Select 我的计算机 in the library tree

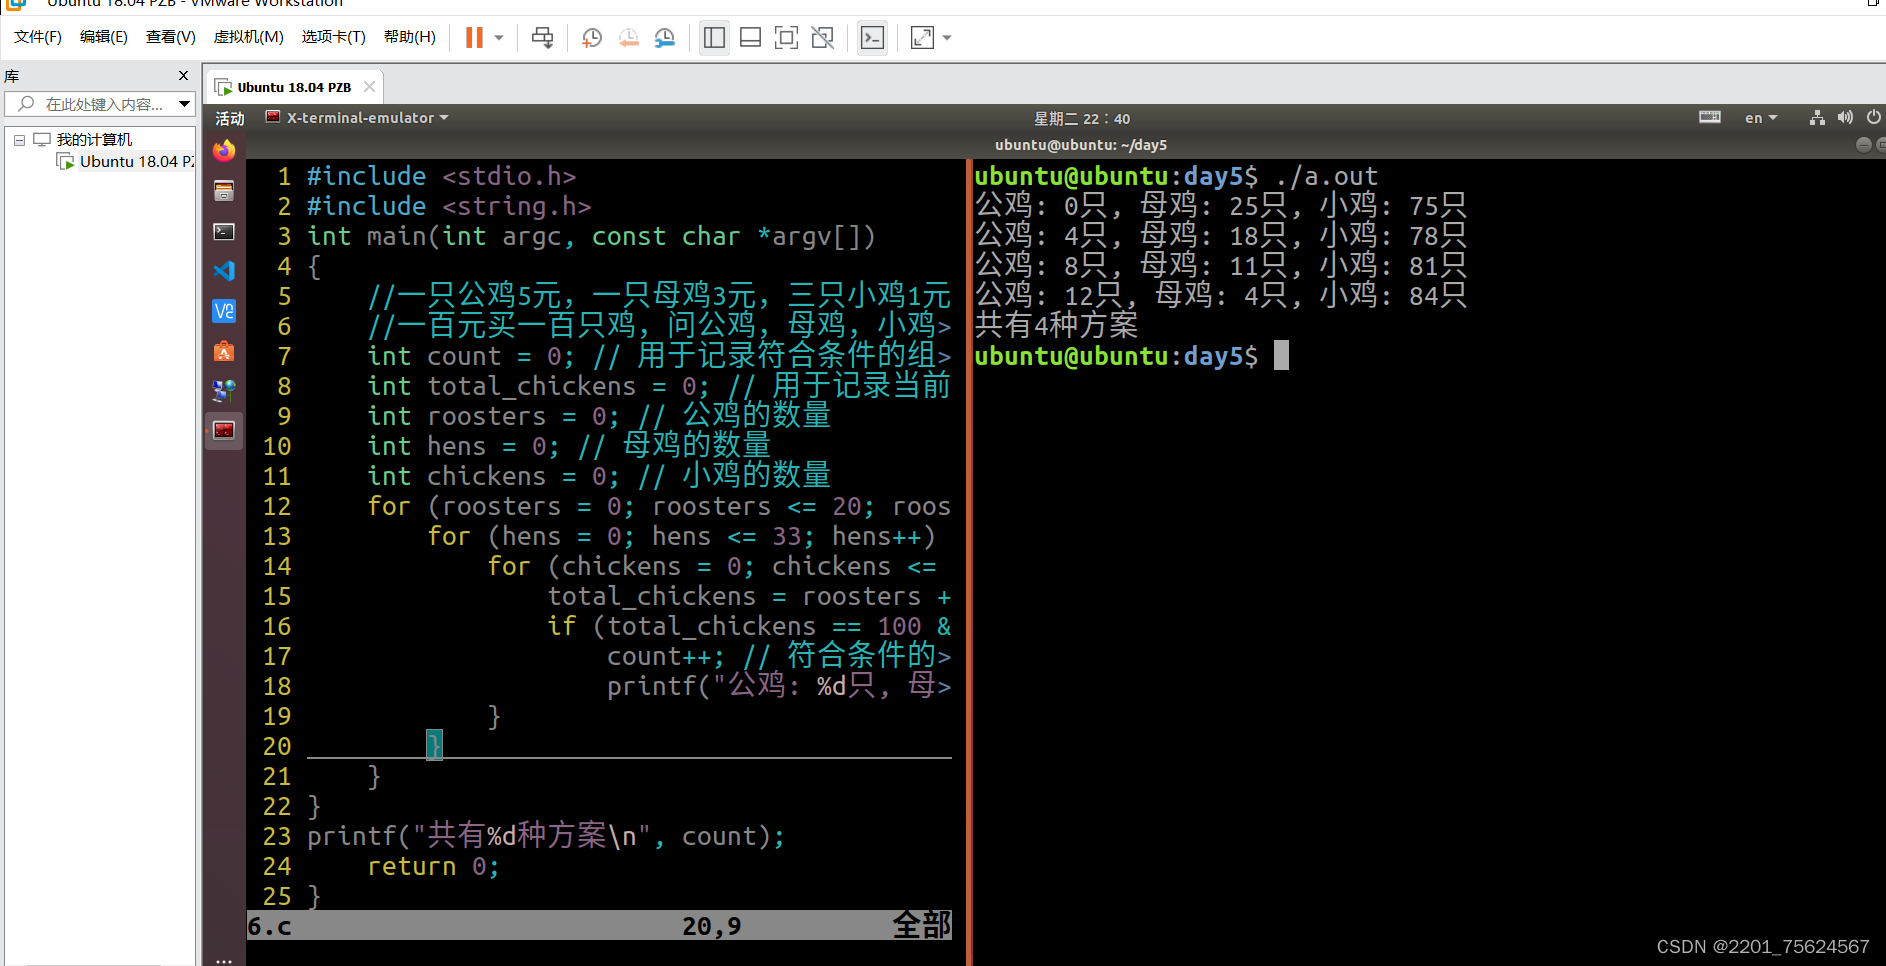(x=94, y=140)
